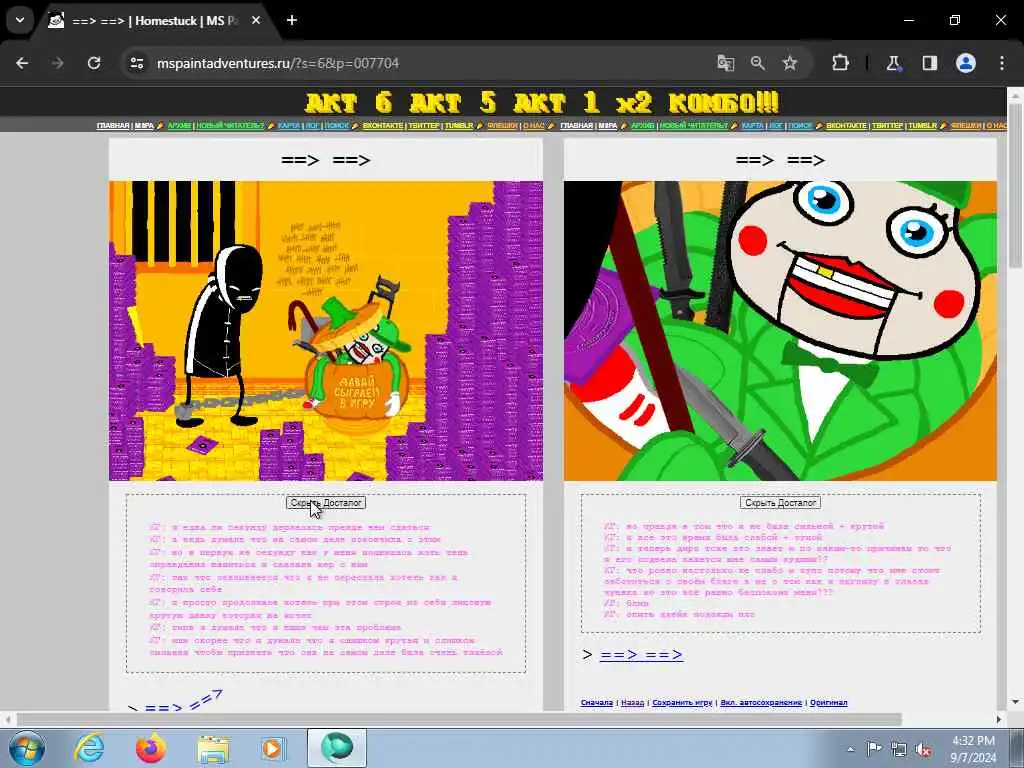Click the horizontal scrollbar right arrow

(999, 719)
